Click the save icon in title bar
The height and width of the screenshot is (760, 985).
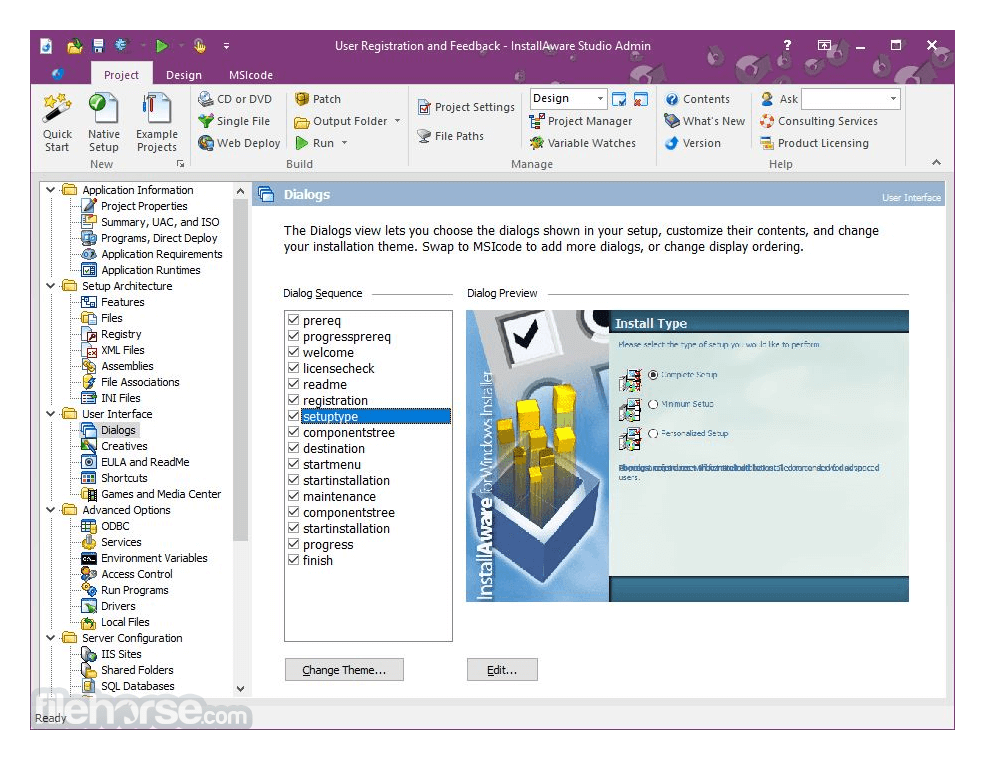point(98,46)
